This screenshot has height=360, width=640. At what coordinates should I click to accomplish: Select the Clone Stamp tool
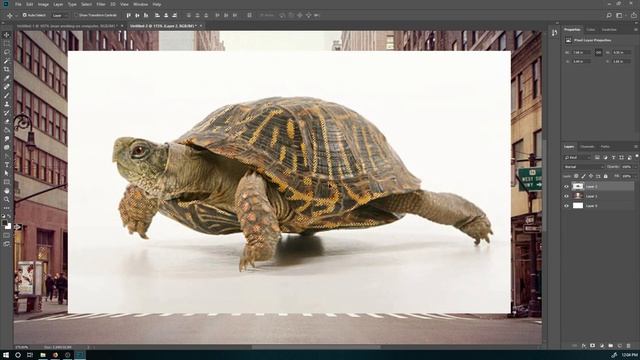[x=6, y=104]
